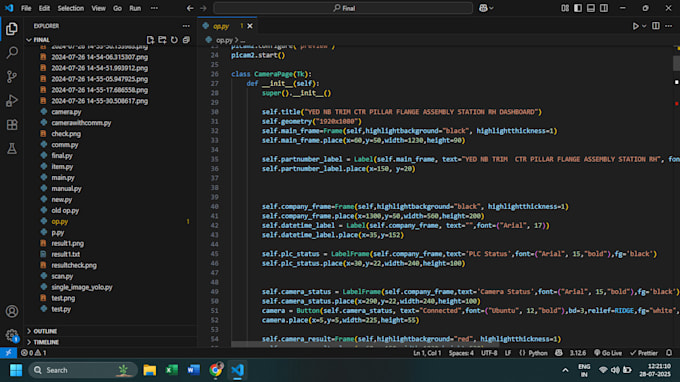Viewport: 680px width, 382px height.
Task: Open single_image_yolo.py file
Action: click(82, 287)
